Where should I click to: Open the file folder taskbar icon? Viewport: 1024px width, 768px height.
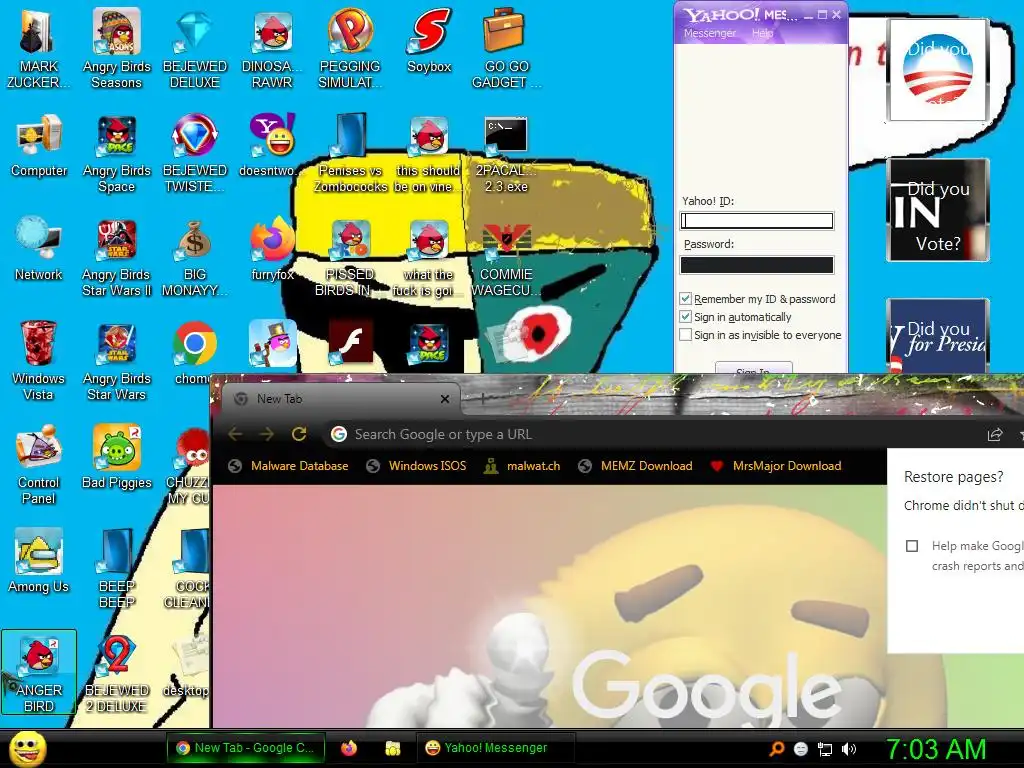(x=392, y=748)
